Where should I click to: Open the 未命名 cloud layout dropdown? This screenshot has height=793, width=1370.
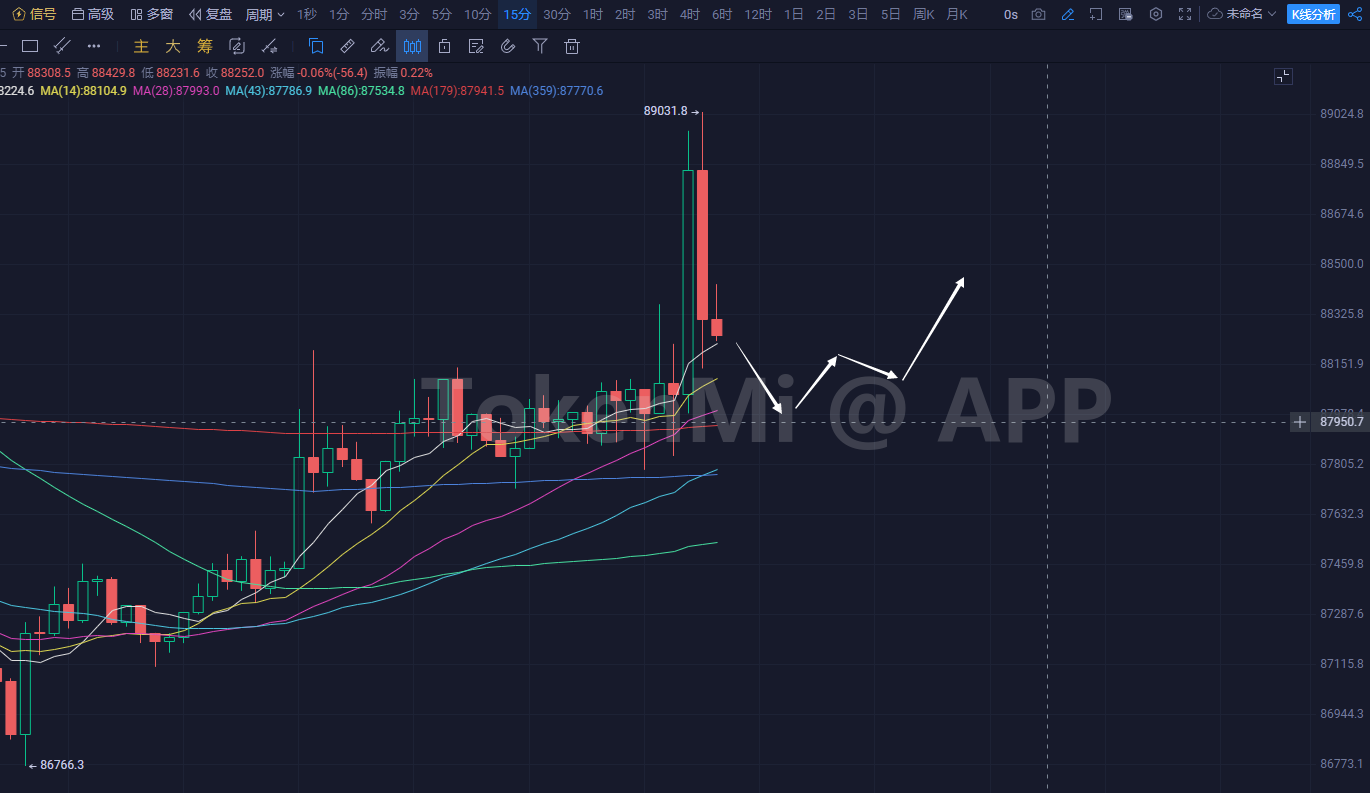(1242, 14)
